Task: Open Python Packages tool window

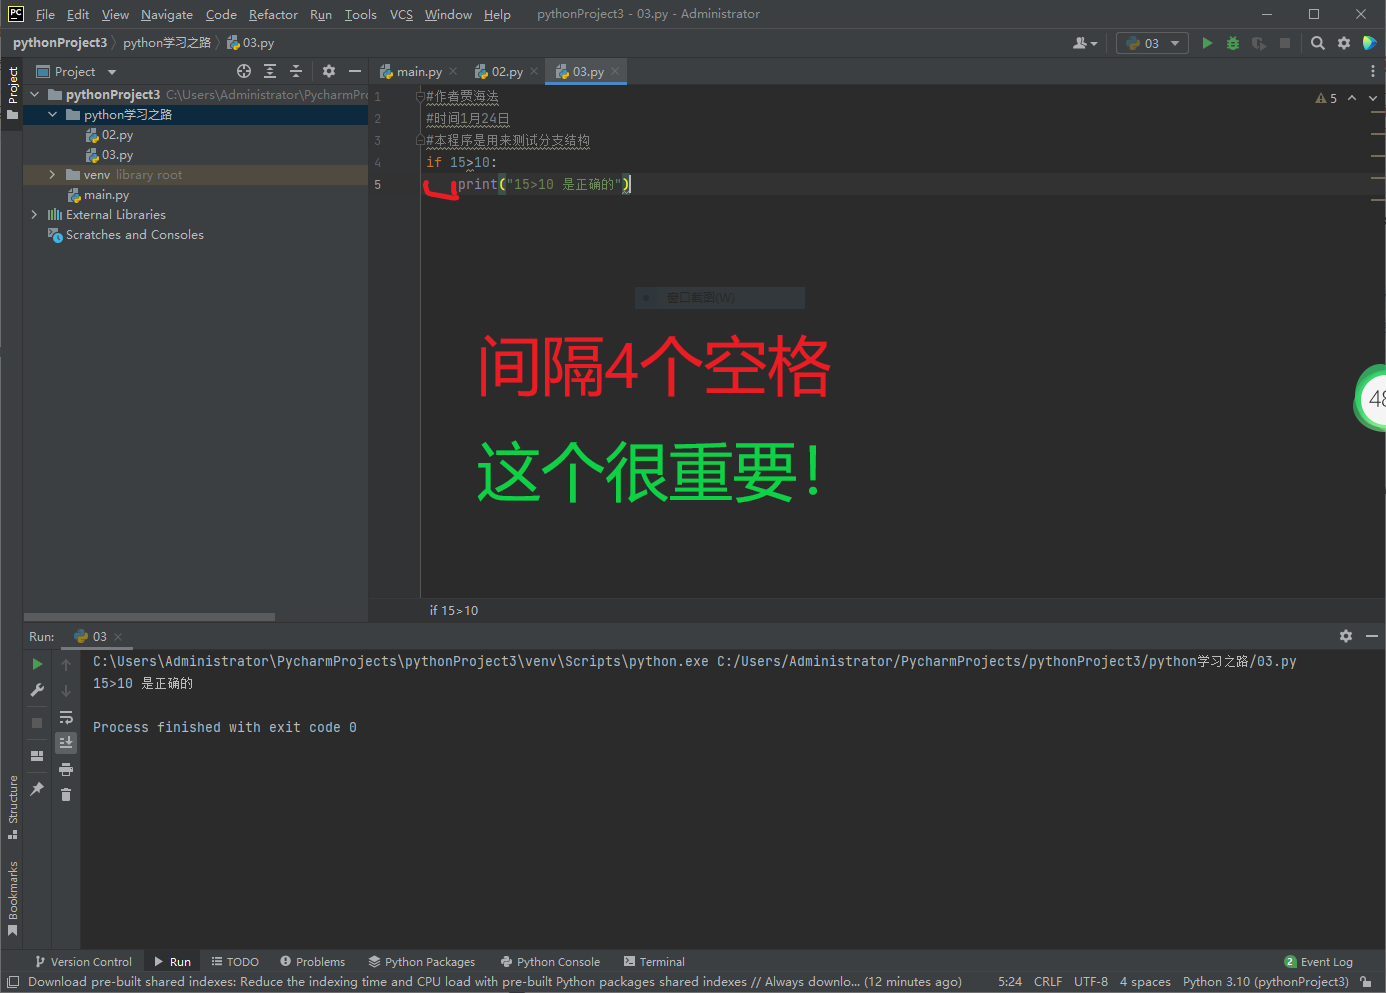Action: [x=422, y=962]
